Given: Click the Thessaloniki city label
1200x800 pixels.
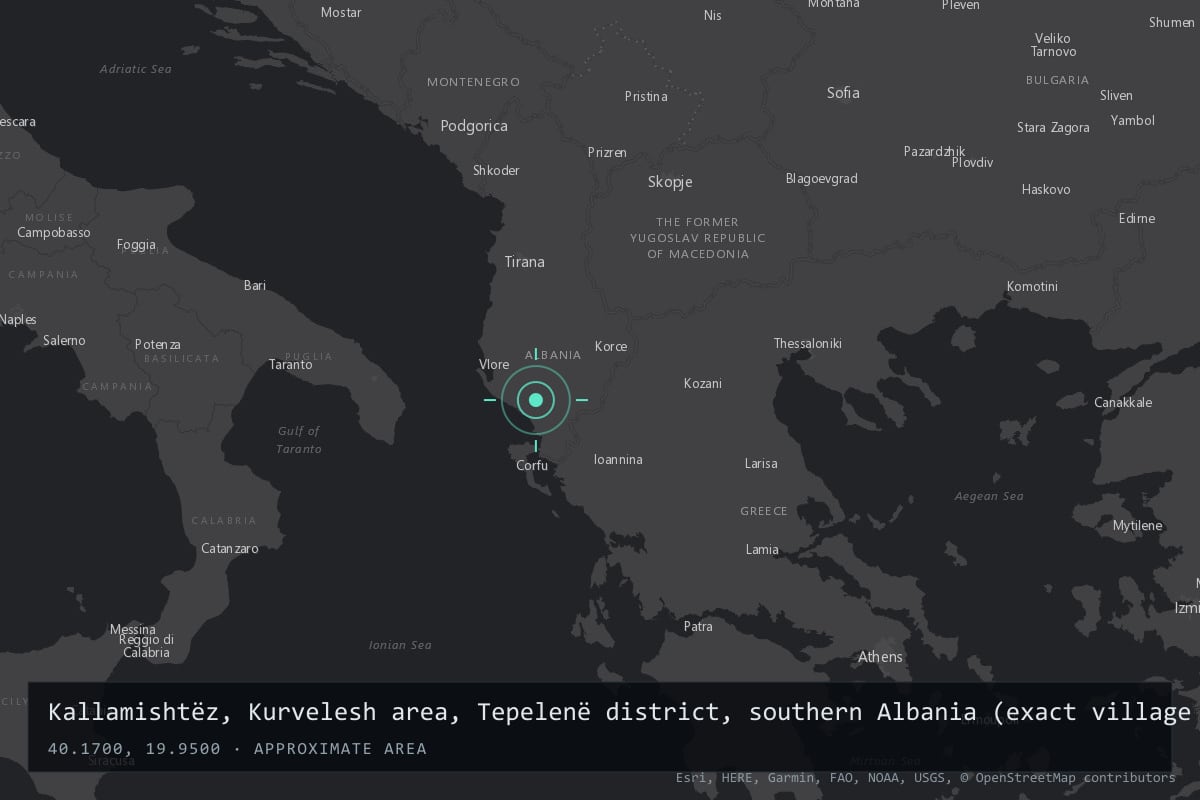Looking at the screenshot, I should [x=808, y=344].
